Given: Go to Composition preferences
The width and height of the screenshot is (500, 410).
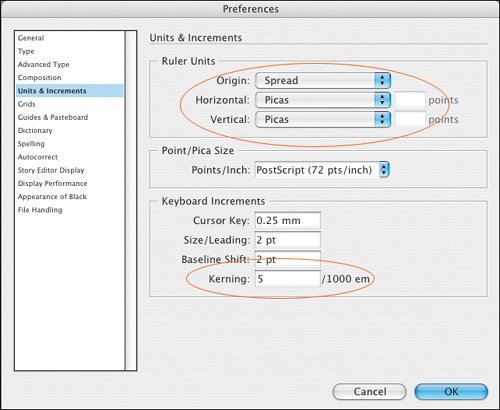Looking at the screenshot, I should click(x=40, y=78).
